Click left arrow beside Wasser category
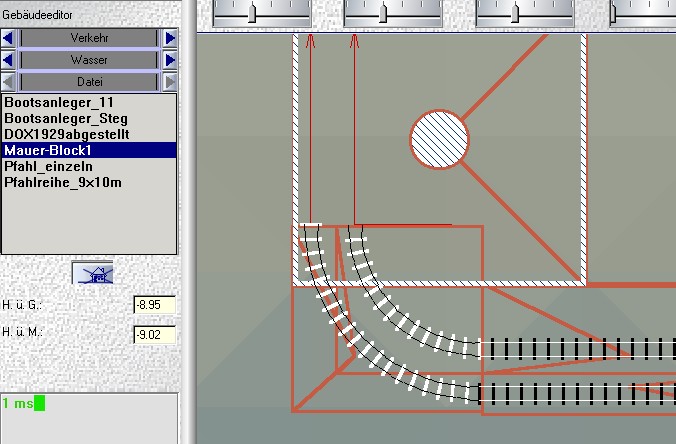The width and height of the screenshot is (676, 444). (9, 60)
